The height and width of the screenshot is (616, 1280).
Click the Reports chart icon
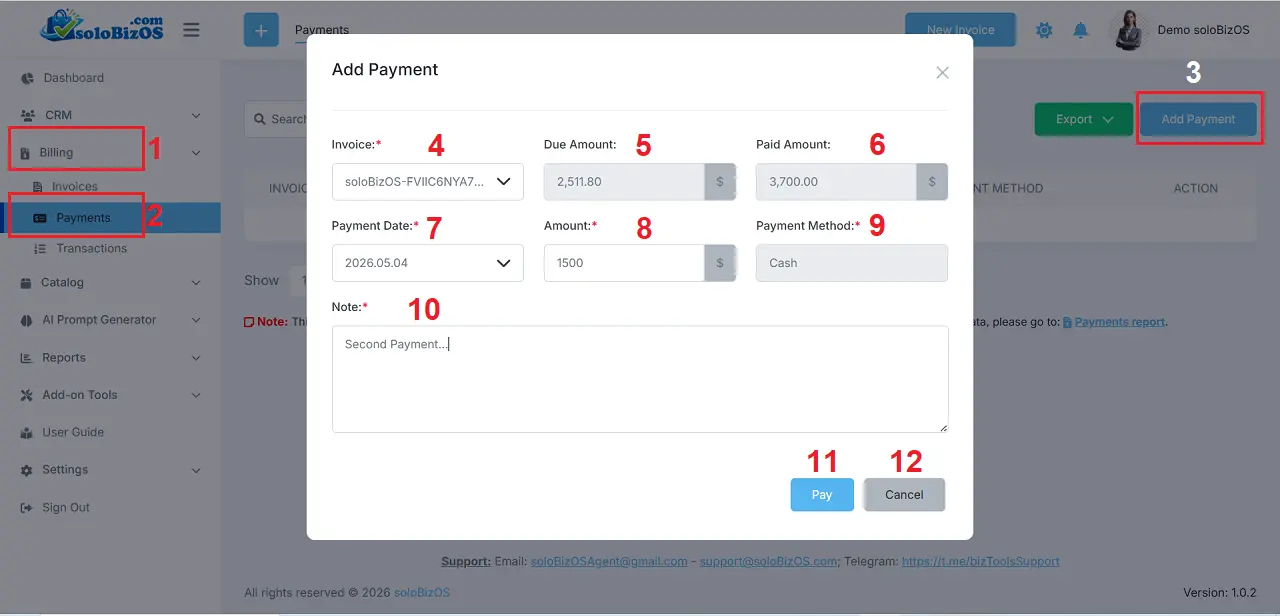tap(27, 358)
